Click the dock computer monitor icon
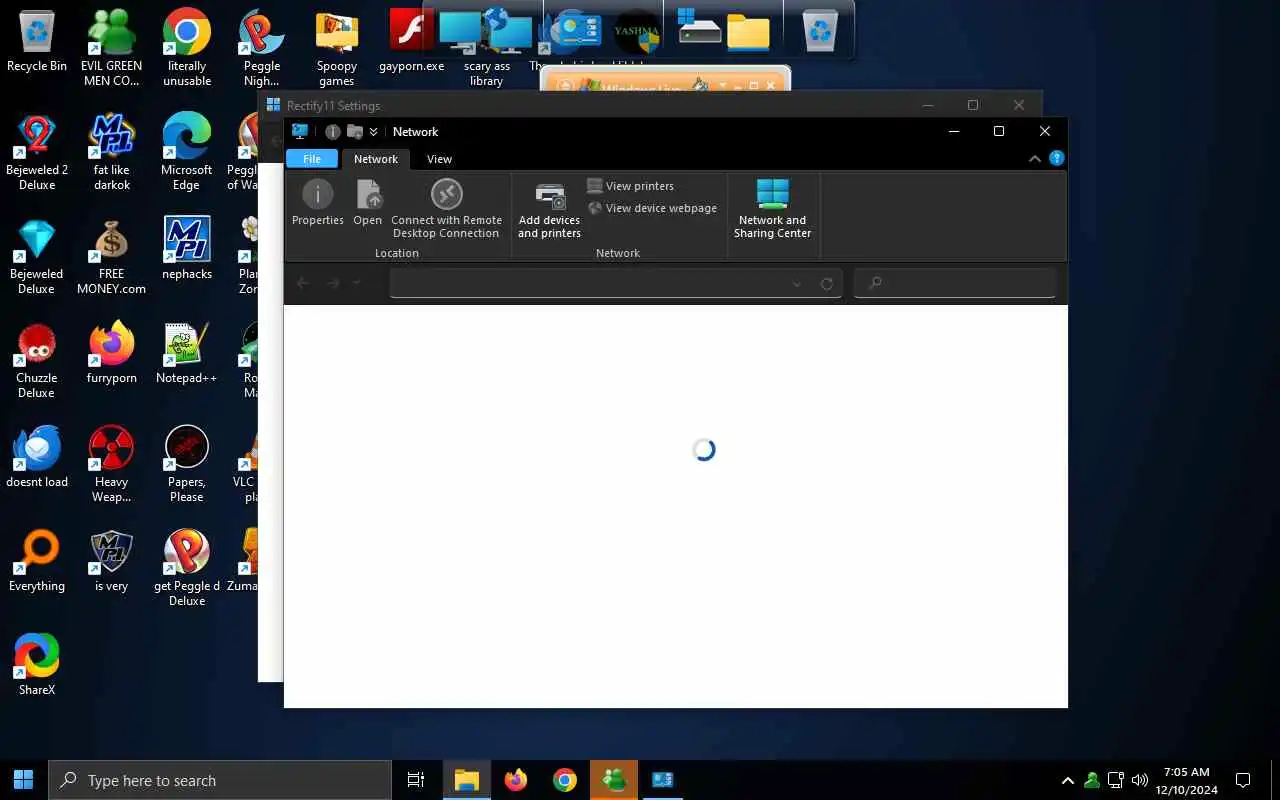1280x800 pixels. [x=460, y=31]
